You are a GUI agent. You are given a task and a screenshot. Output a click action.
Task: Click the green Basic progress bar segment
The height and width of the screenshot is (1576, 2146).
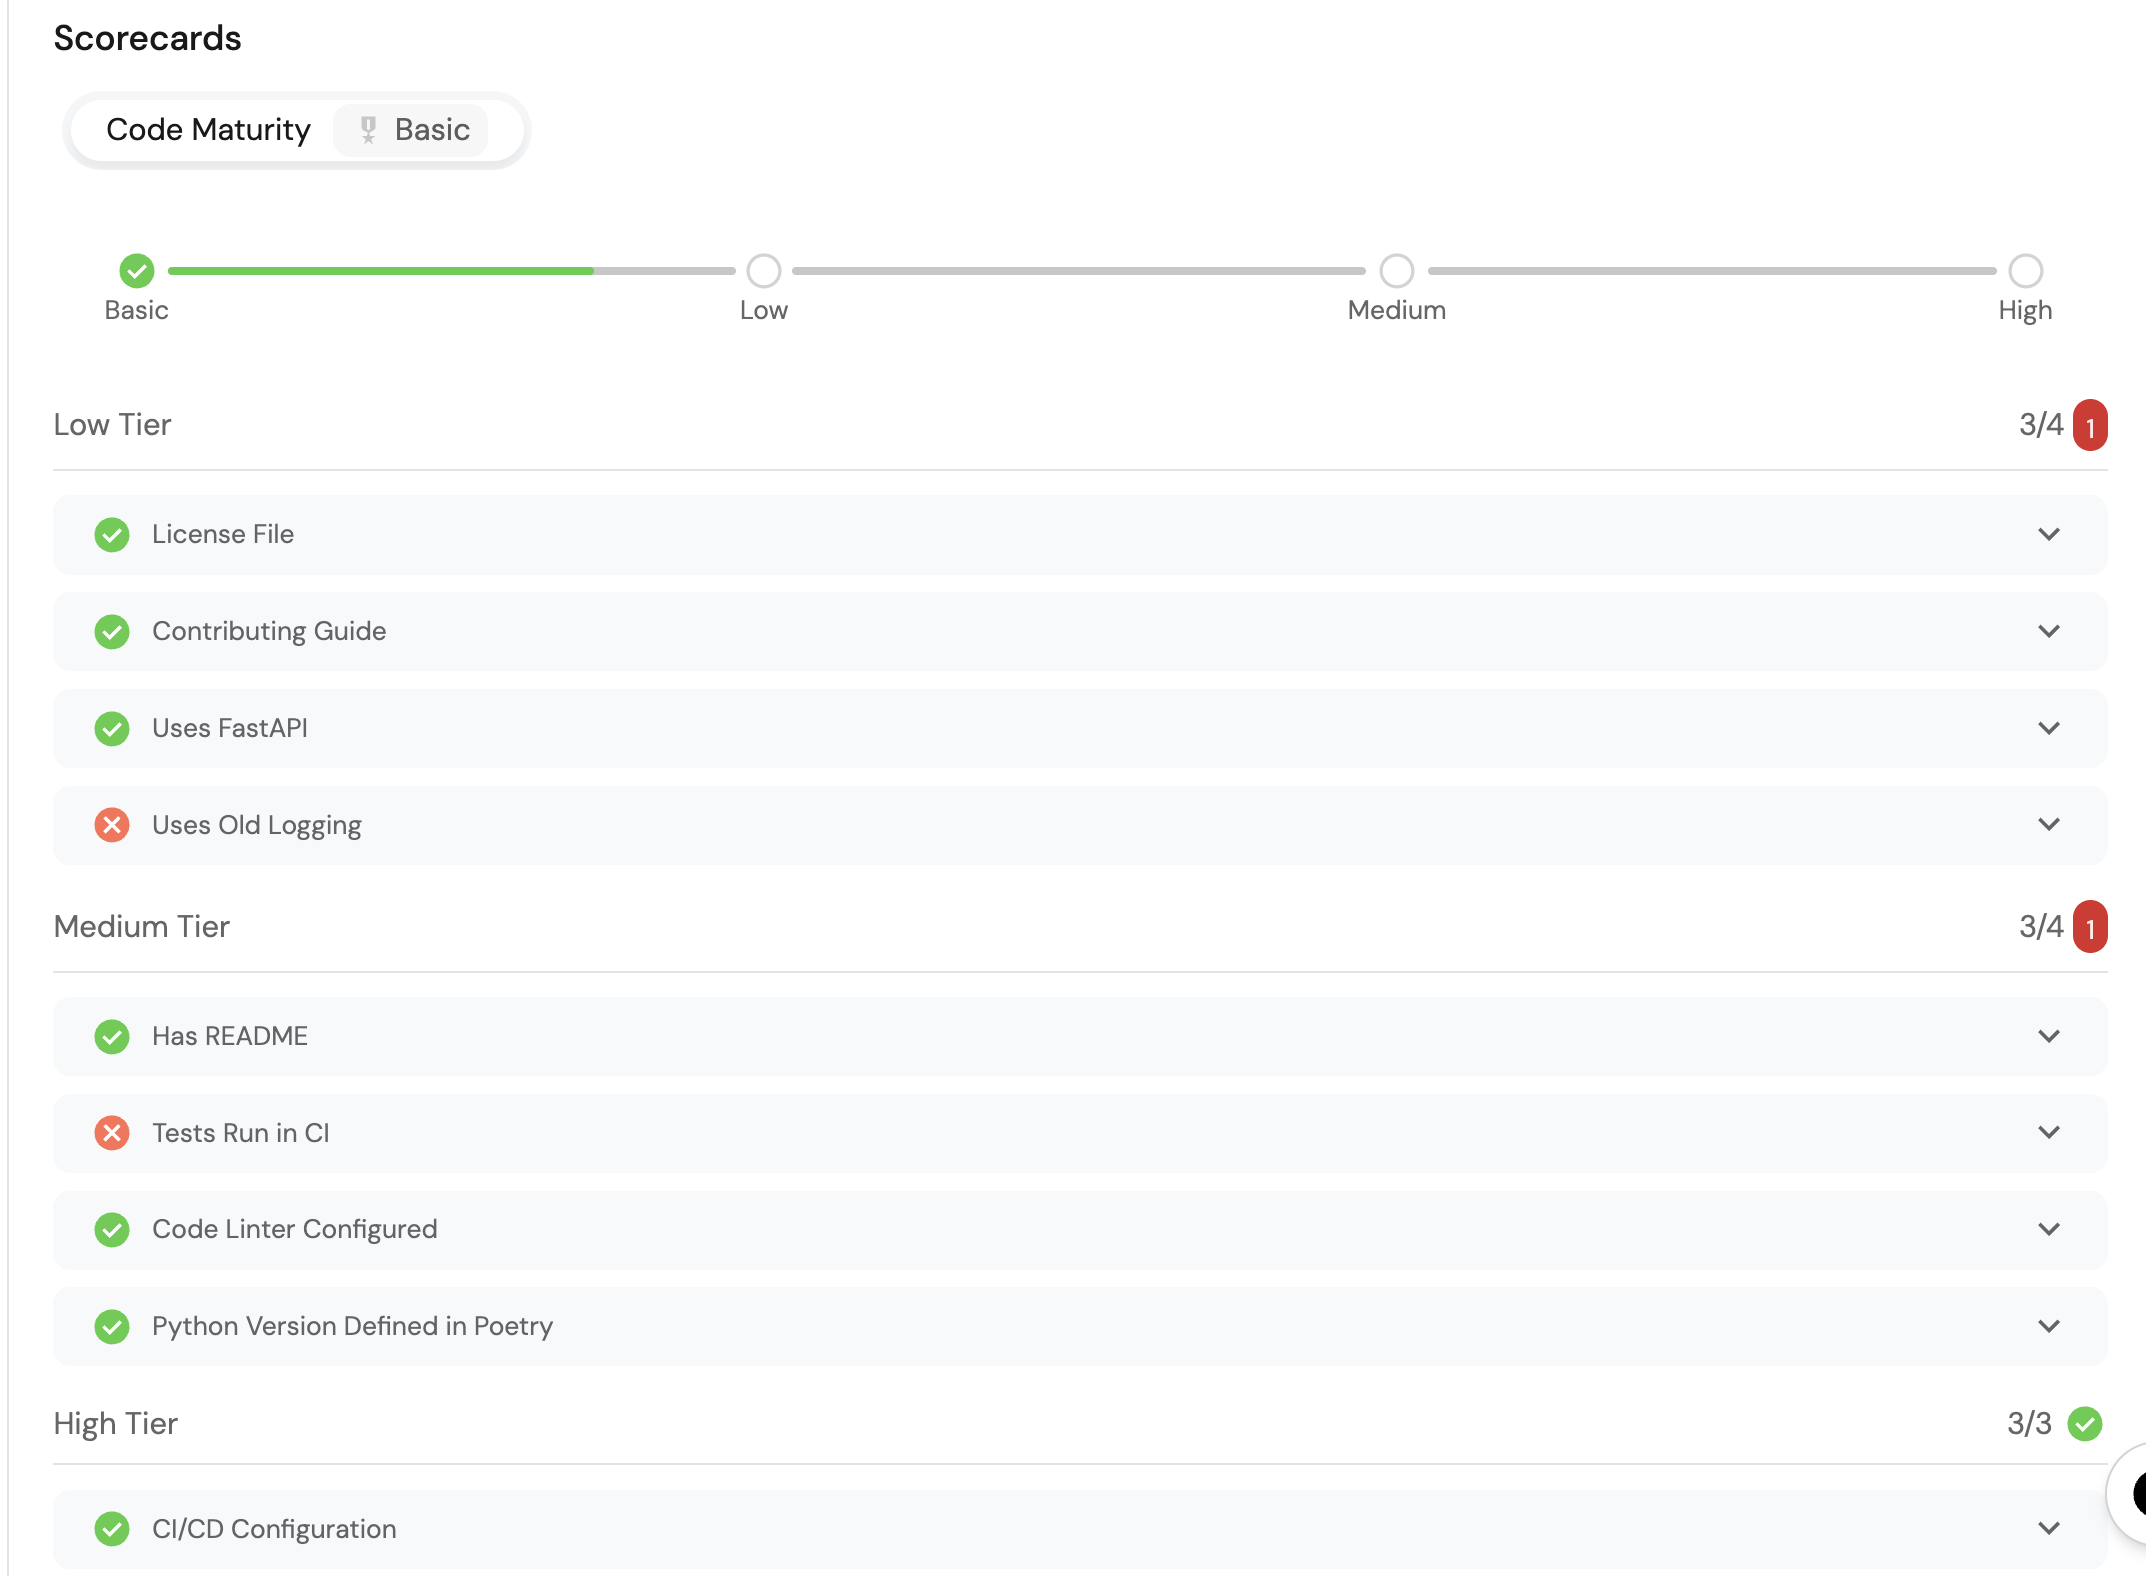(380, 271)
